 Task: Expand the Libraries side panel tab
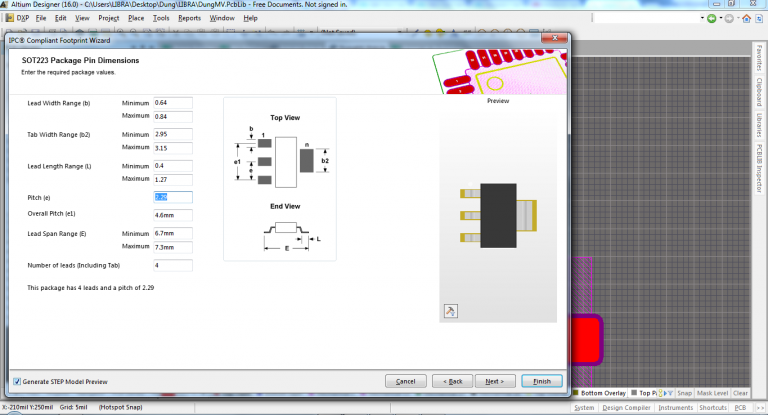click(759, 125)
